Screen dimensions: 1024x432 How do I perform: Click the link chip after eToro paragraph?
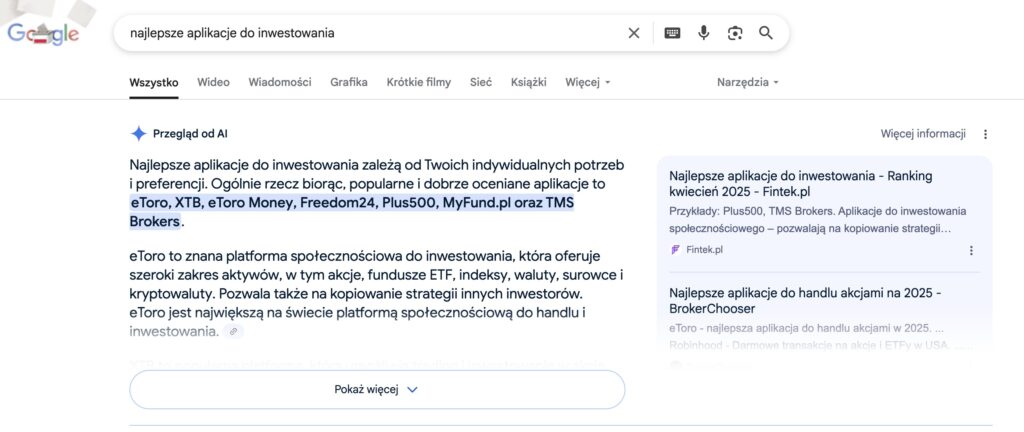click(233, 332)
